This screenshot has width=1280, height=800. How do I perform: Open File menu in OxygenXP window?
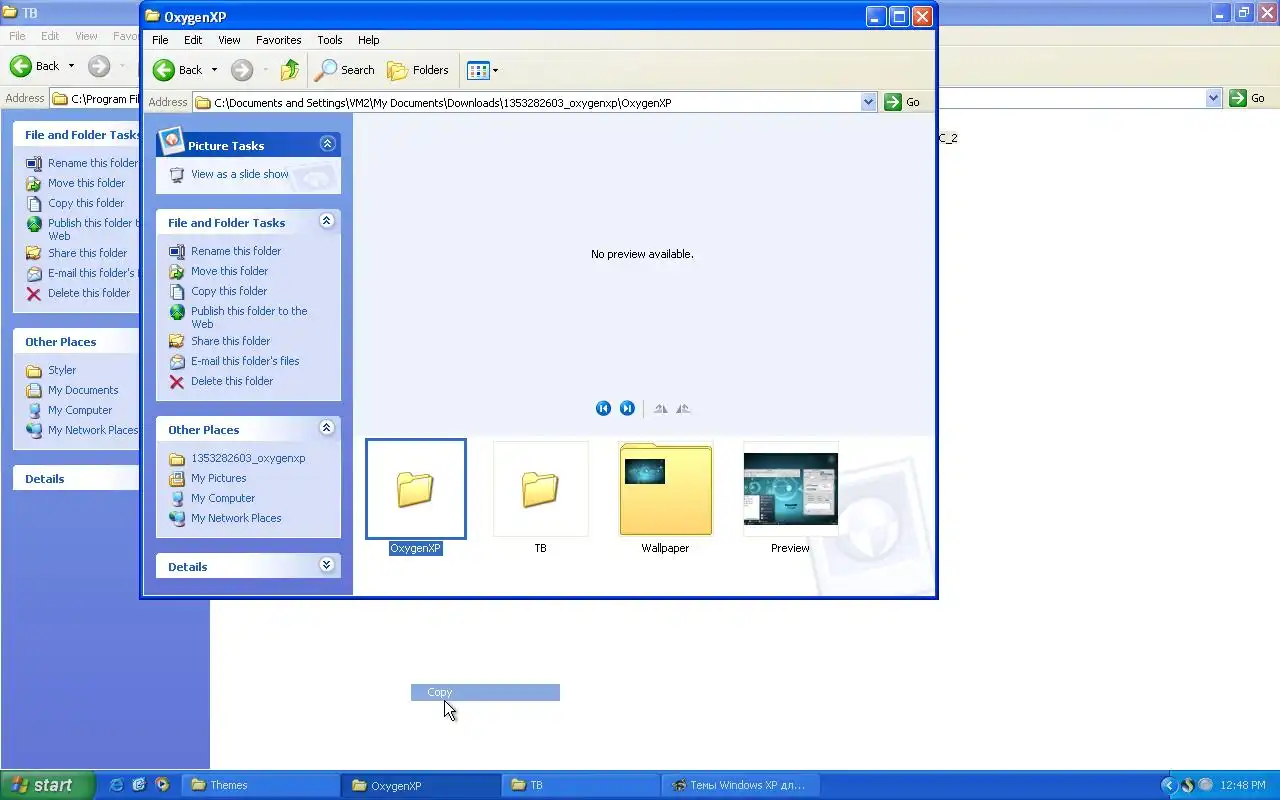click(x=160, y=40)
